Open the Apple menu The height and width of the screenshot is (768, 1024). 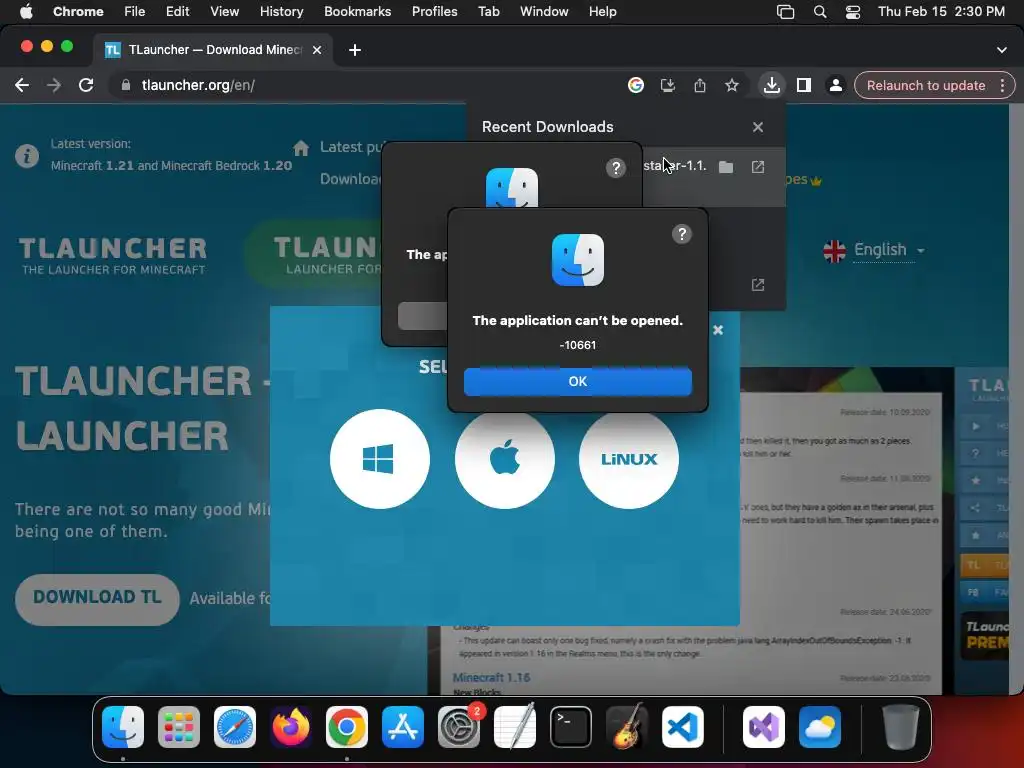26,12
